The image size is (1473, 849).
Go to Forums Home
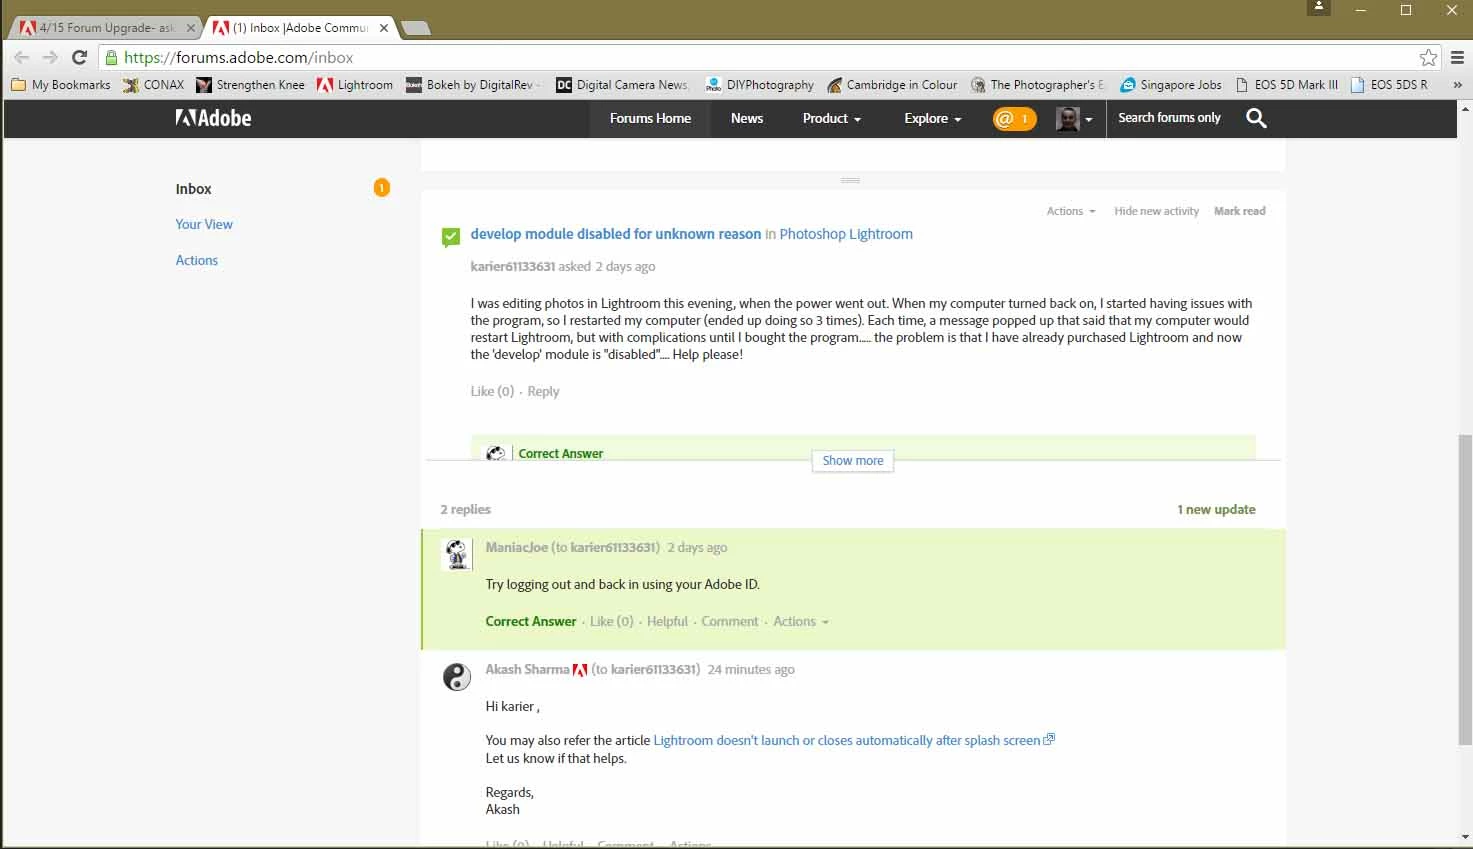(x=650, y=118)
